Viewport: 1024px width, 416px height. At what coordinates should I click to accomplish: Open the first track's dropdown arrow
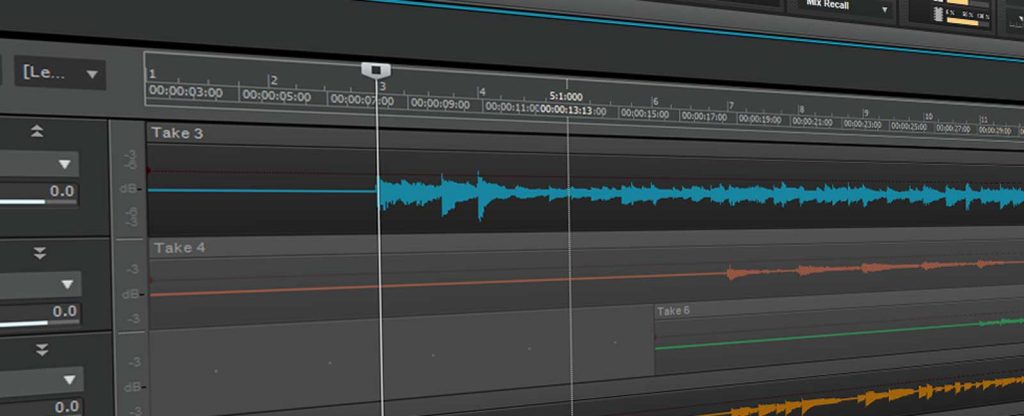click(66, 164)
